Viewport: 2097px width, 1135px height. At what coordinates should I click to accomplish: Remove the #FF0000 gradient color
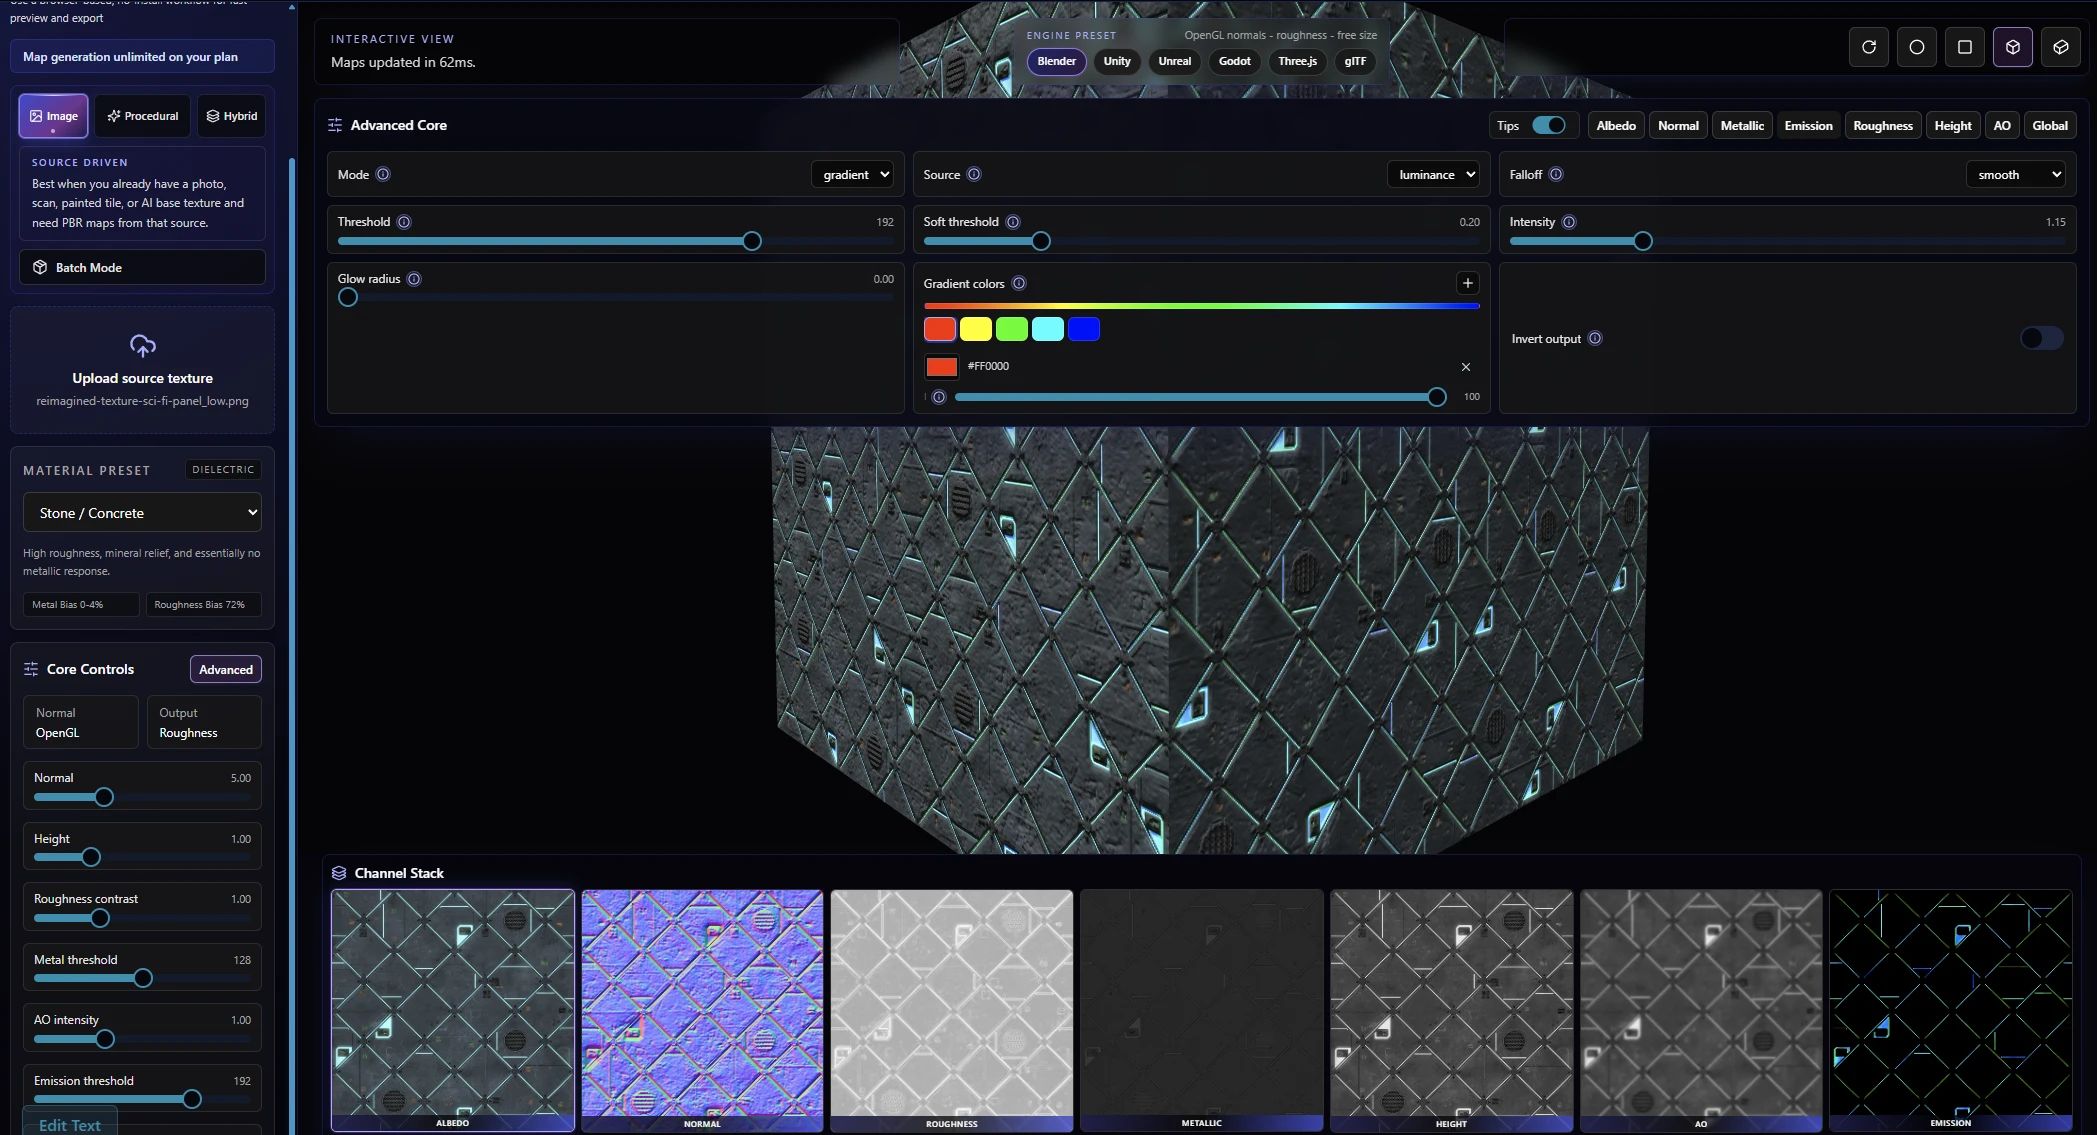(x=1466, y=367)
